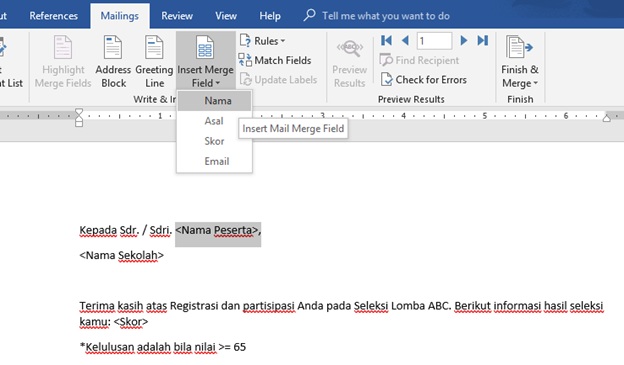Expand the Insert Merge Field dropdown arrow
The image size is (624, 365).
[x=218, y=83]
